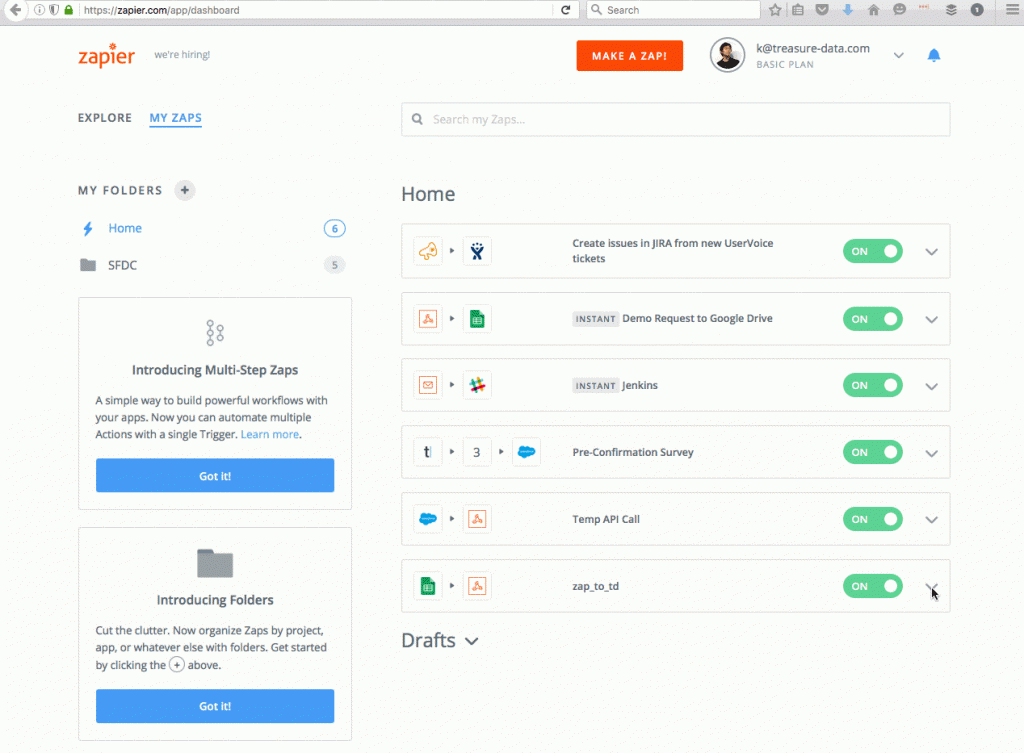The image size is (1024, 753).
Task: Click the UserVoice megaphone app icon
Action: tap(428, 251)
